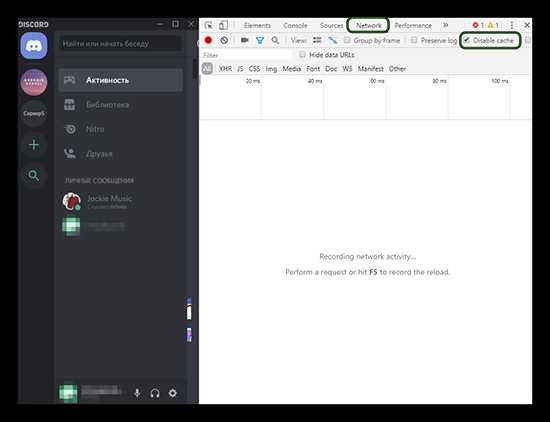The height and width of the screenshot is (422, 550).
Task: Filter requests by Other
Action: 397,69
